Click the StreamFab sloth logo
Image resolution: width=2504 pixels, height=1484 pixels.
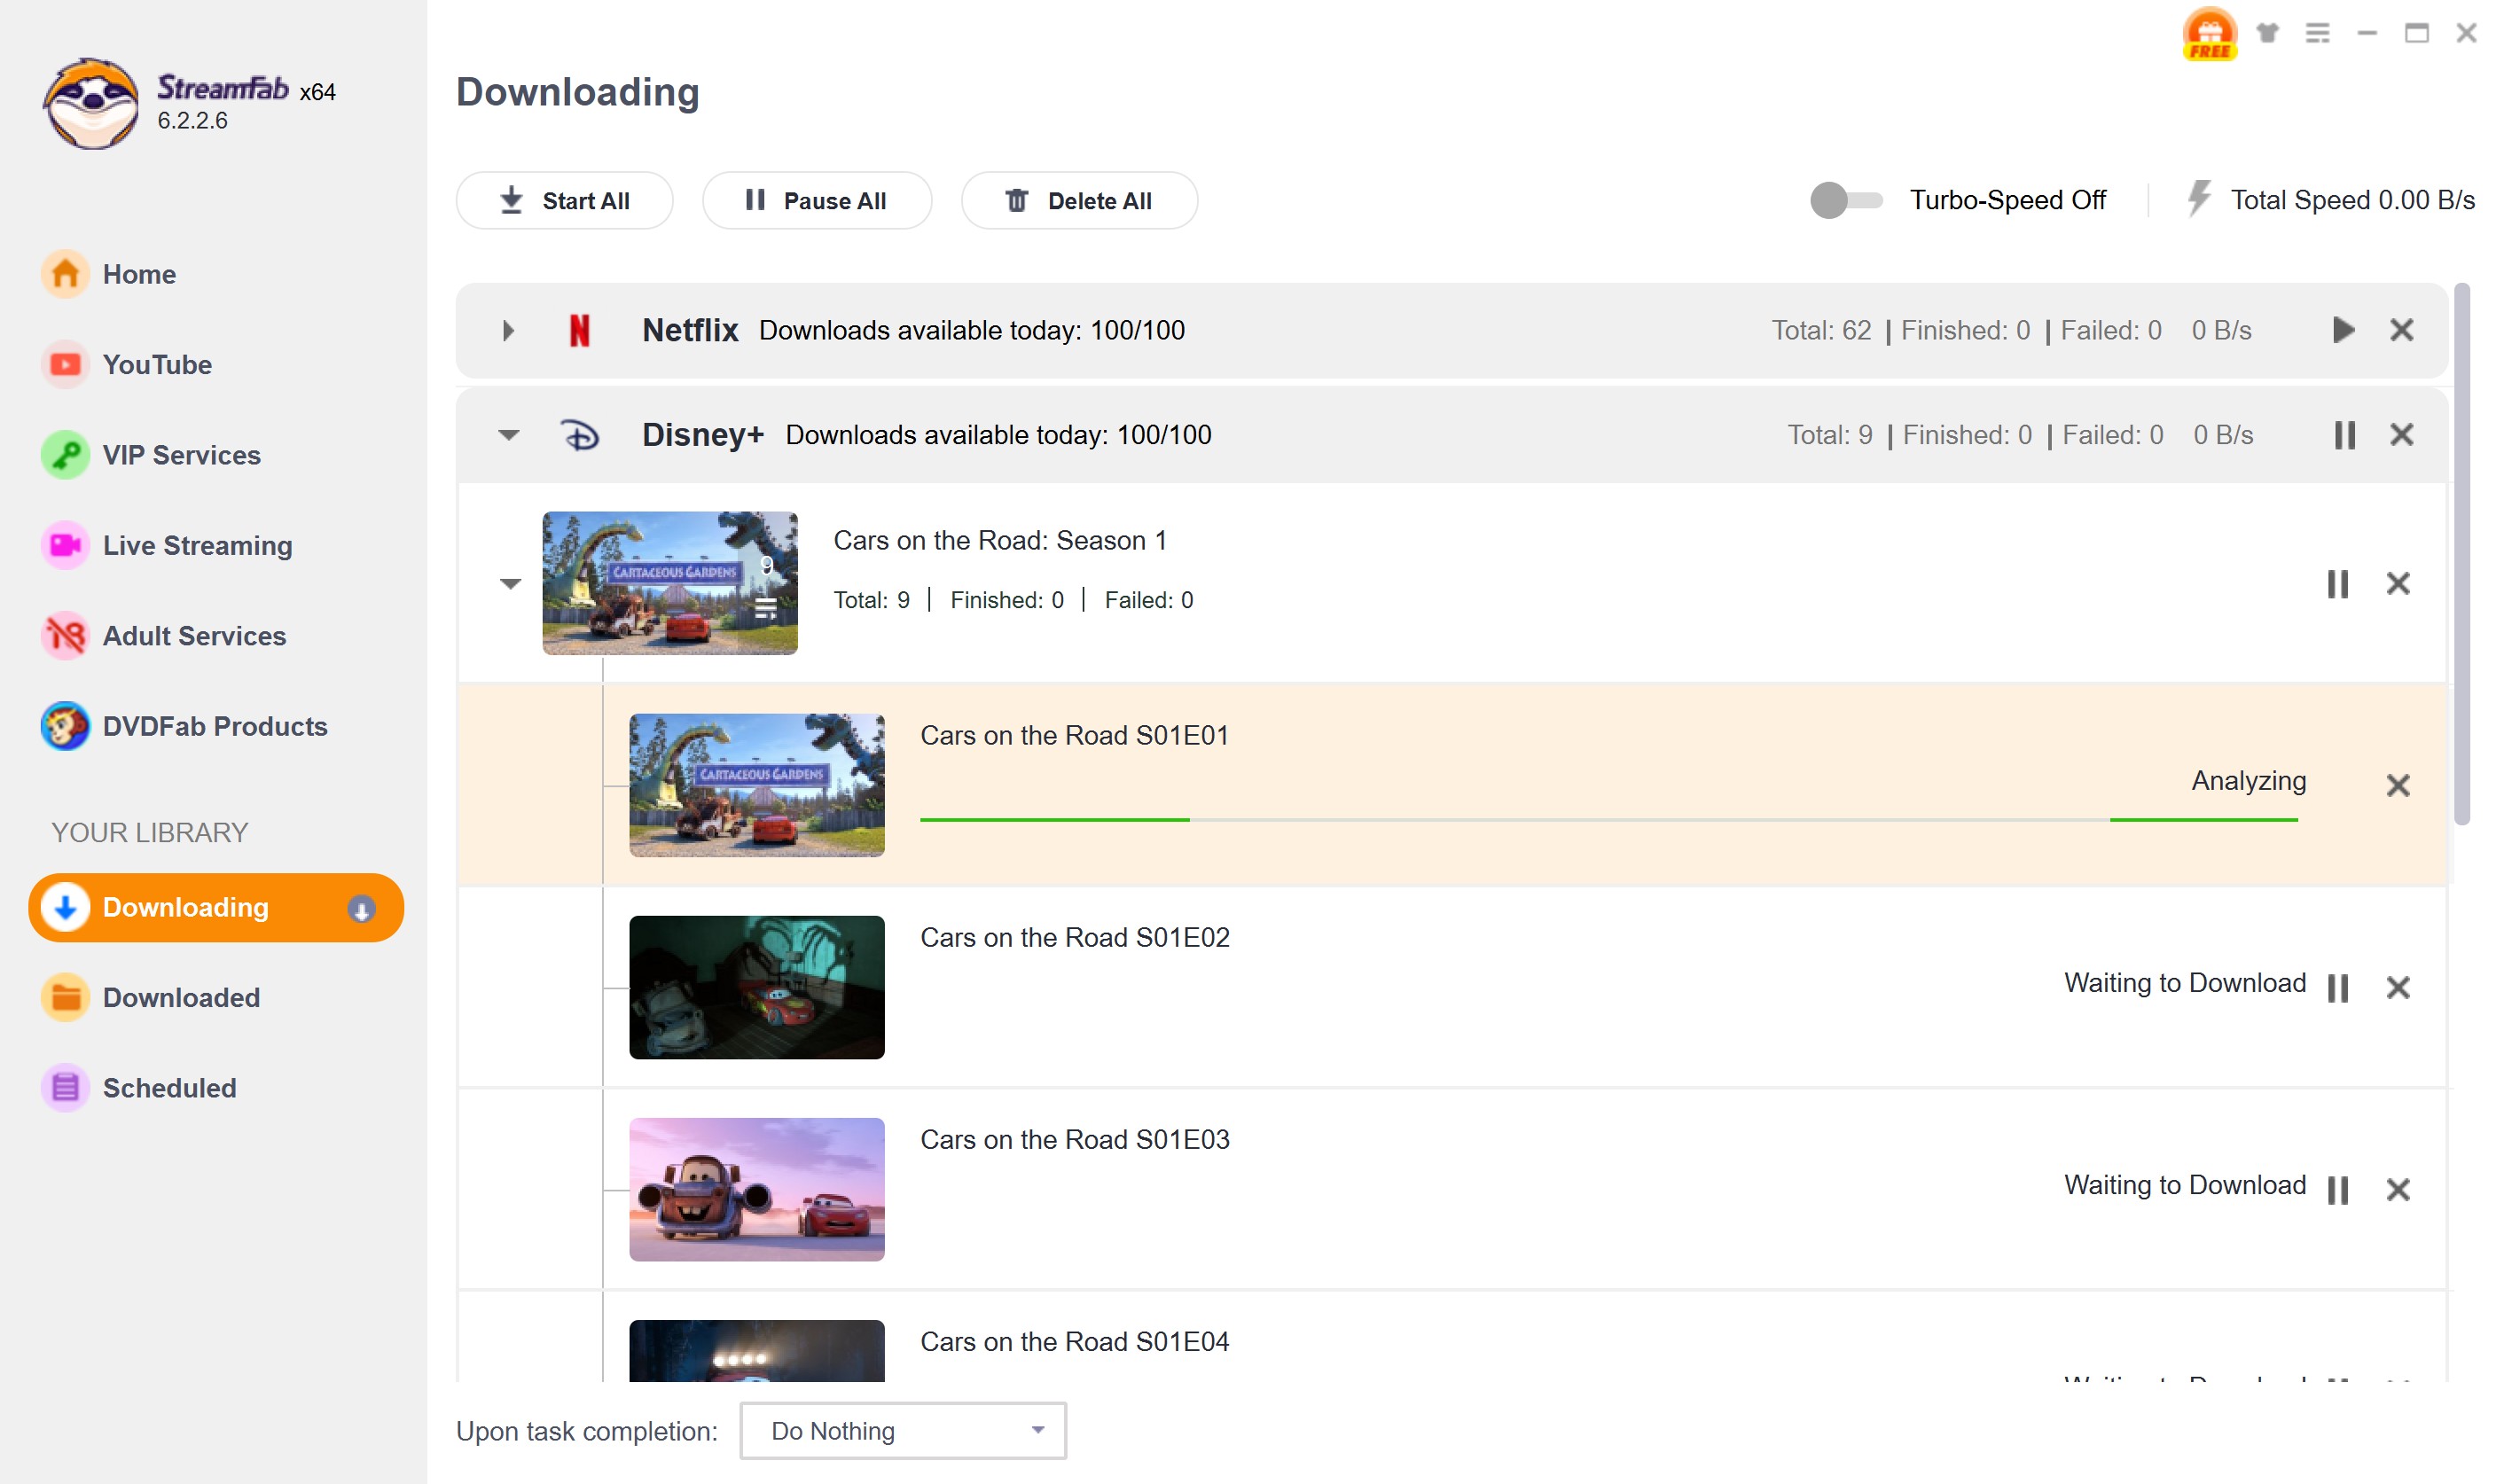pyautogui.click(x=91, y=103)
